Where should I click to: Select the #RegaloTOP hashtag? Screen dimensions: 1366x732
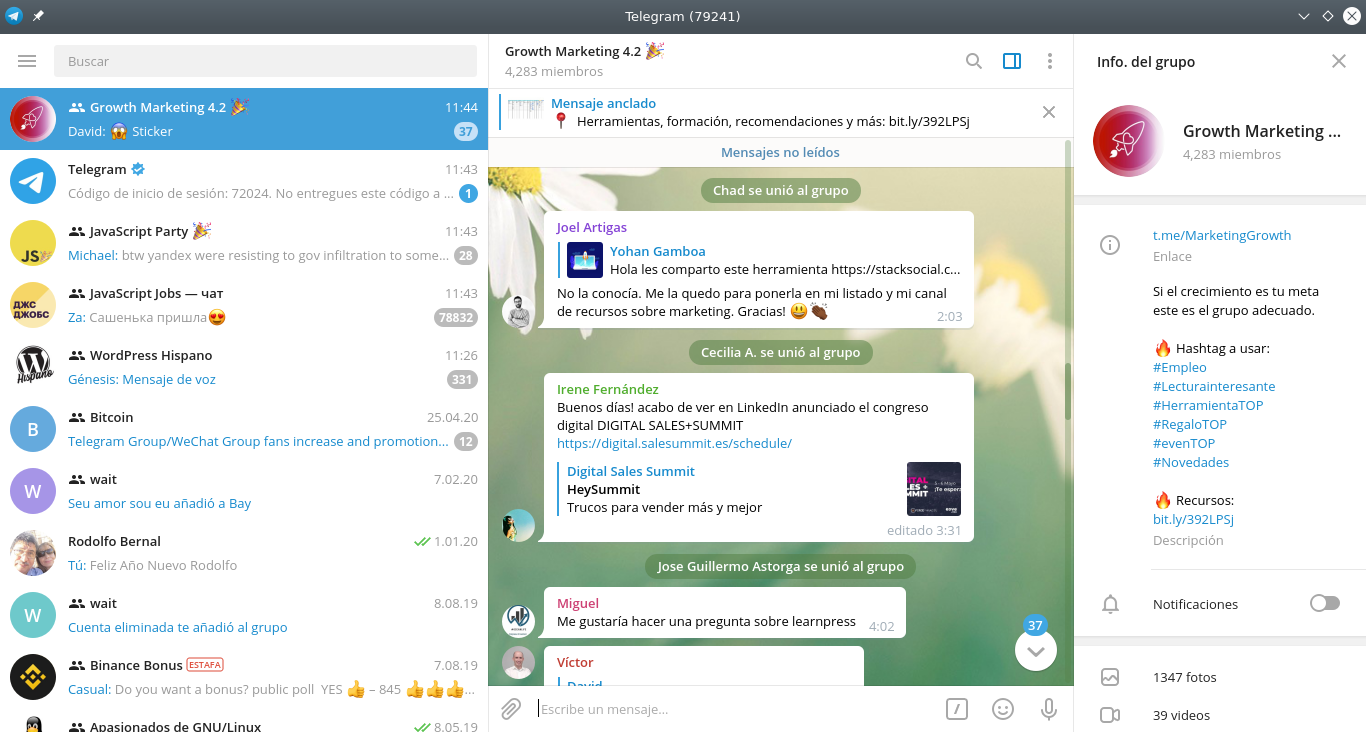click(1190, 424)
